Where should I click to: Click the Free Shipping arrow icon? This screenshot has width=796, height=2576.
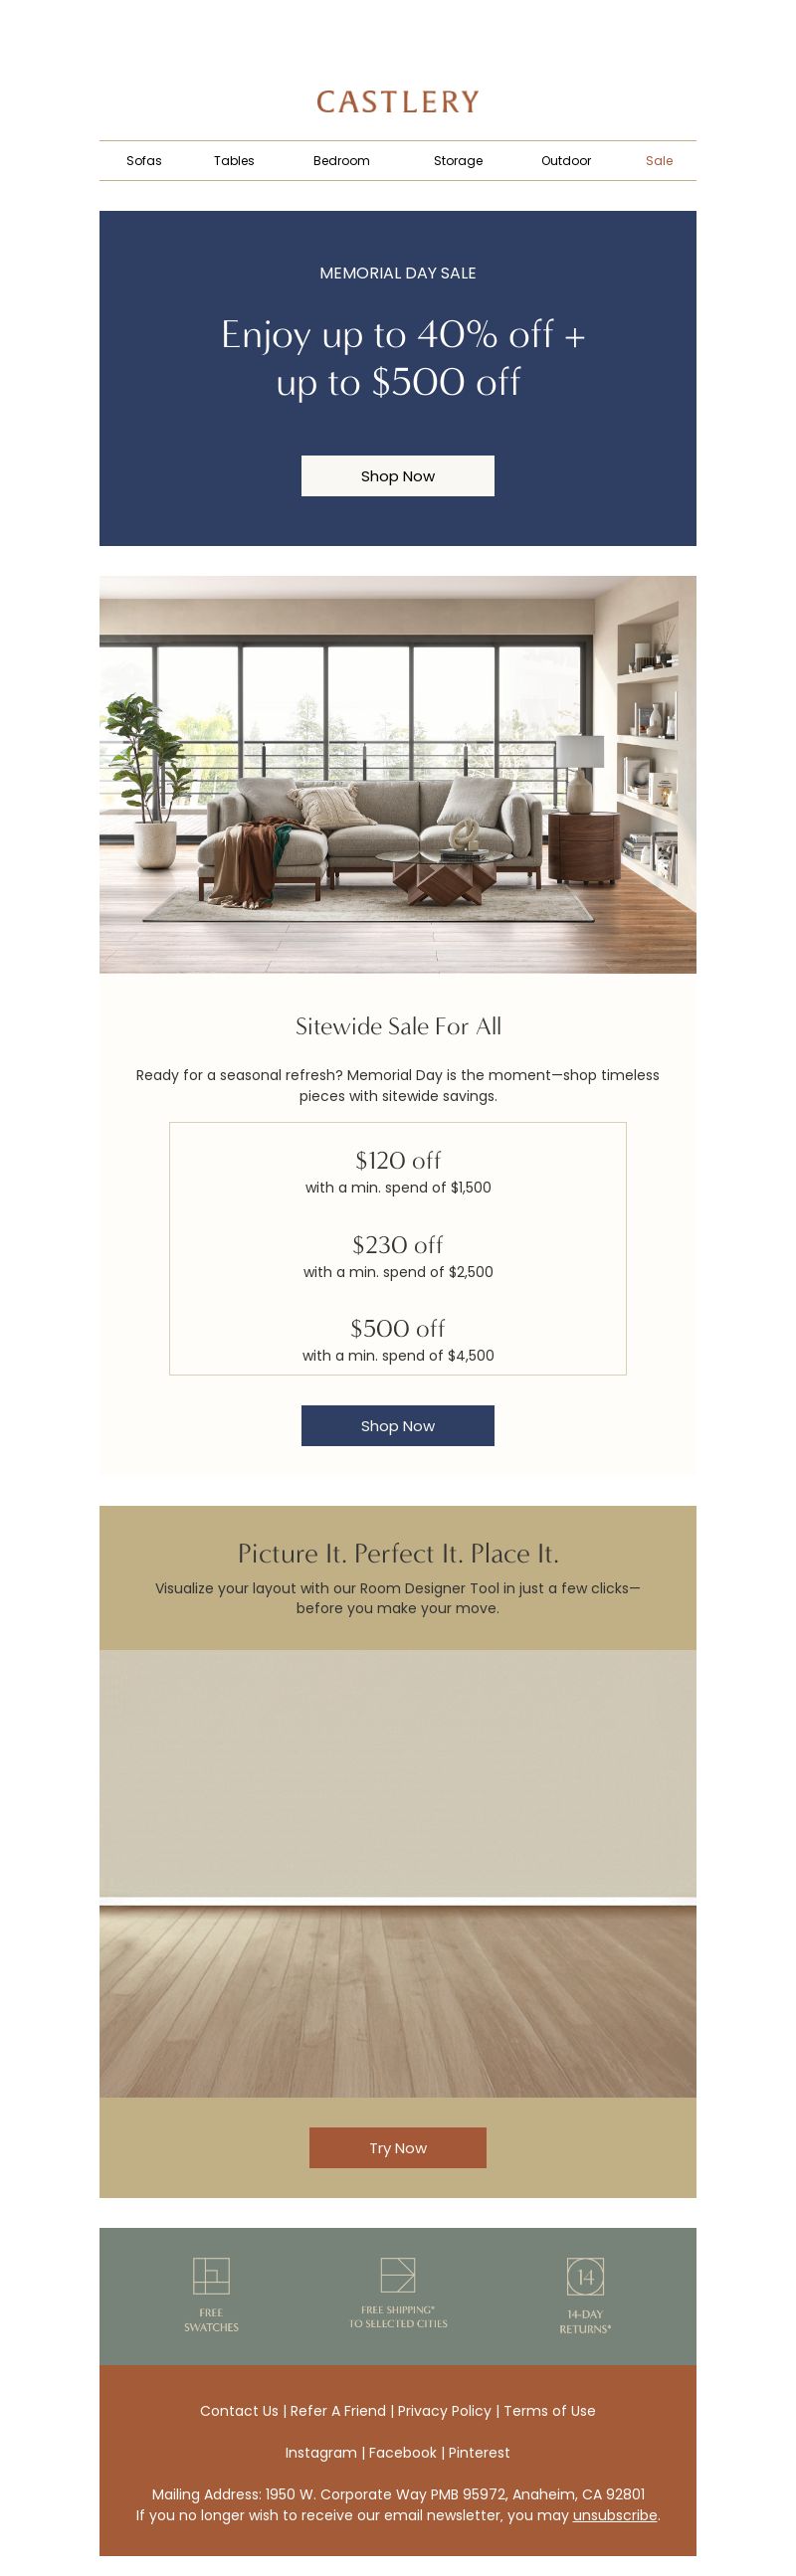[398, 2274]
